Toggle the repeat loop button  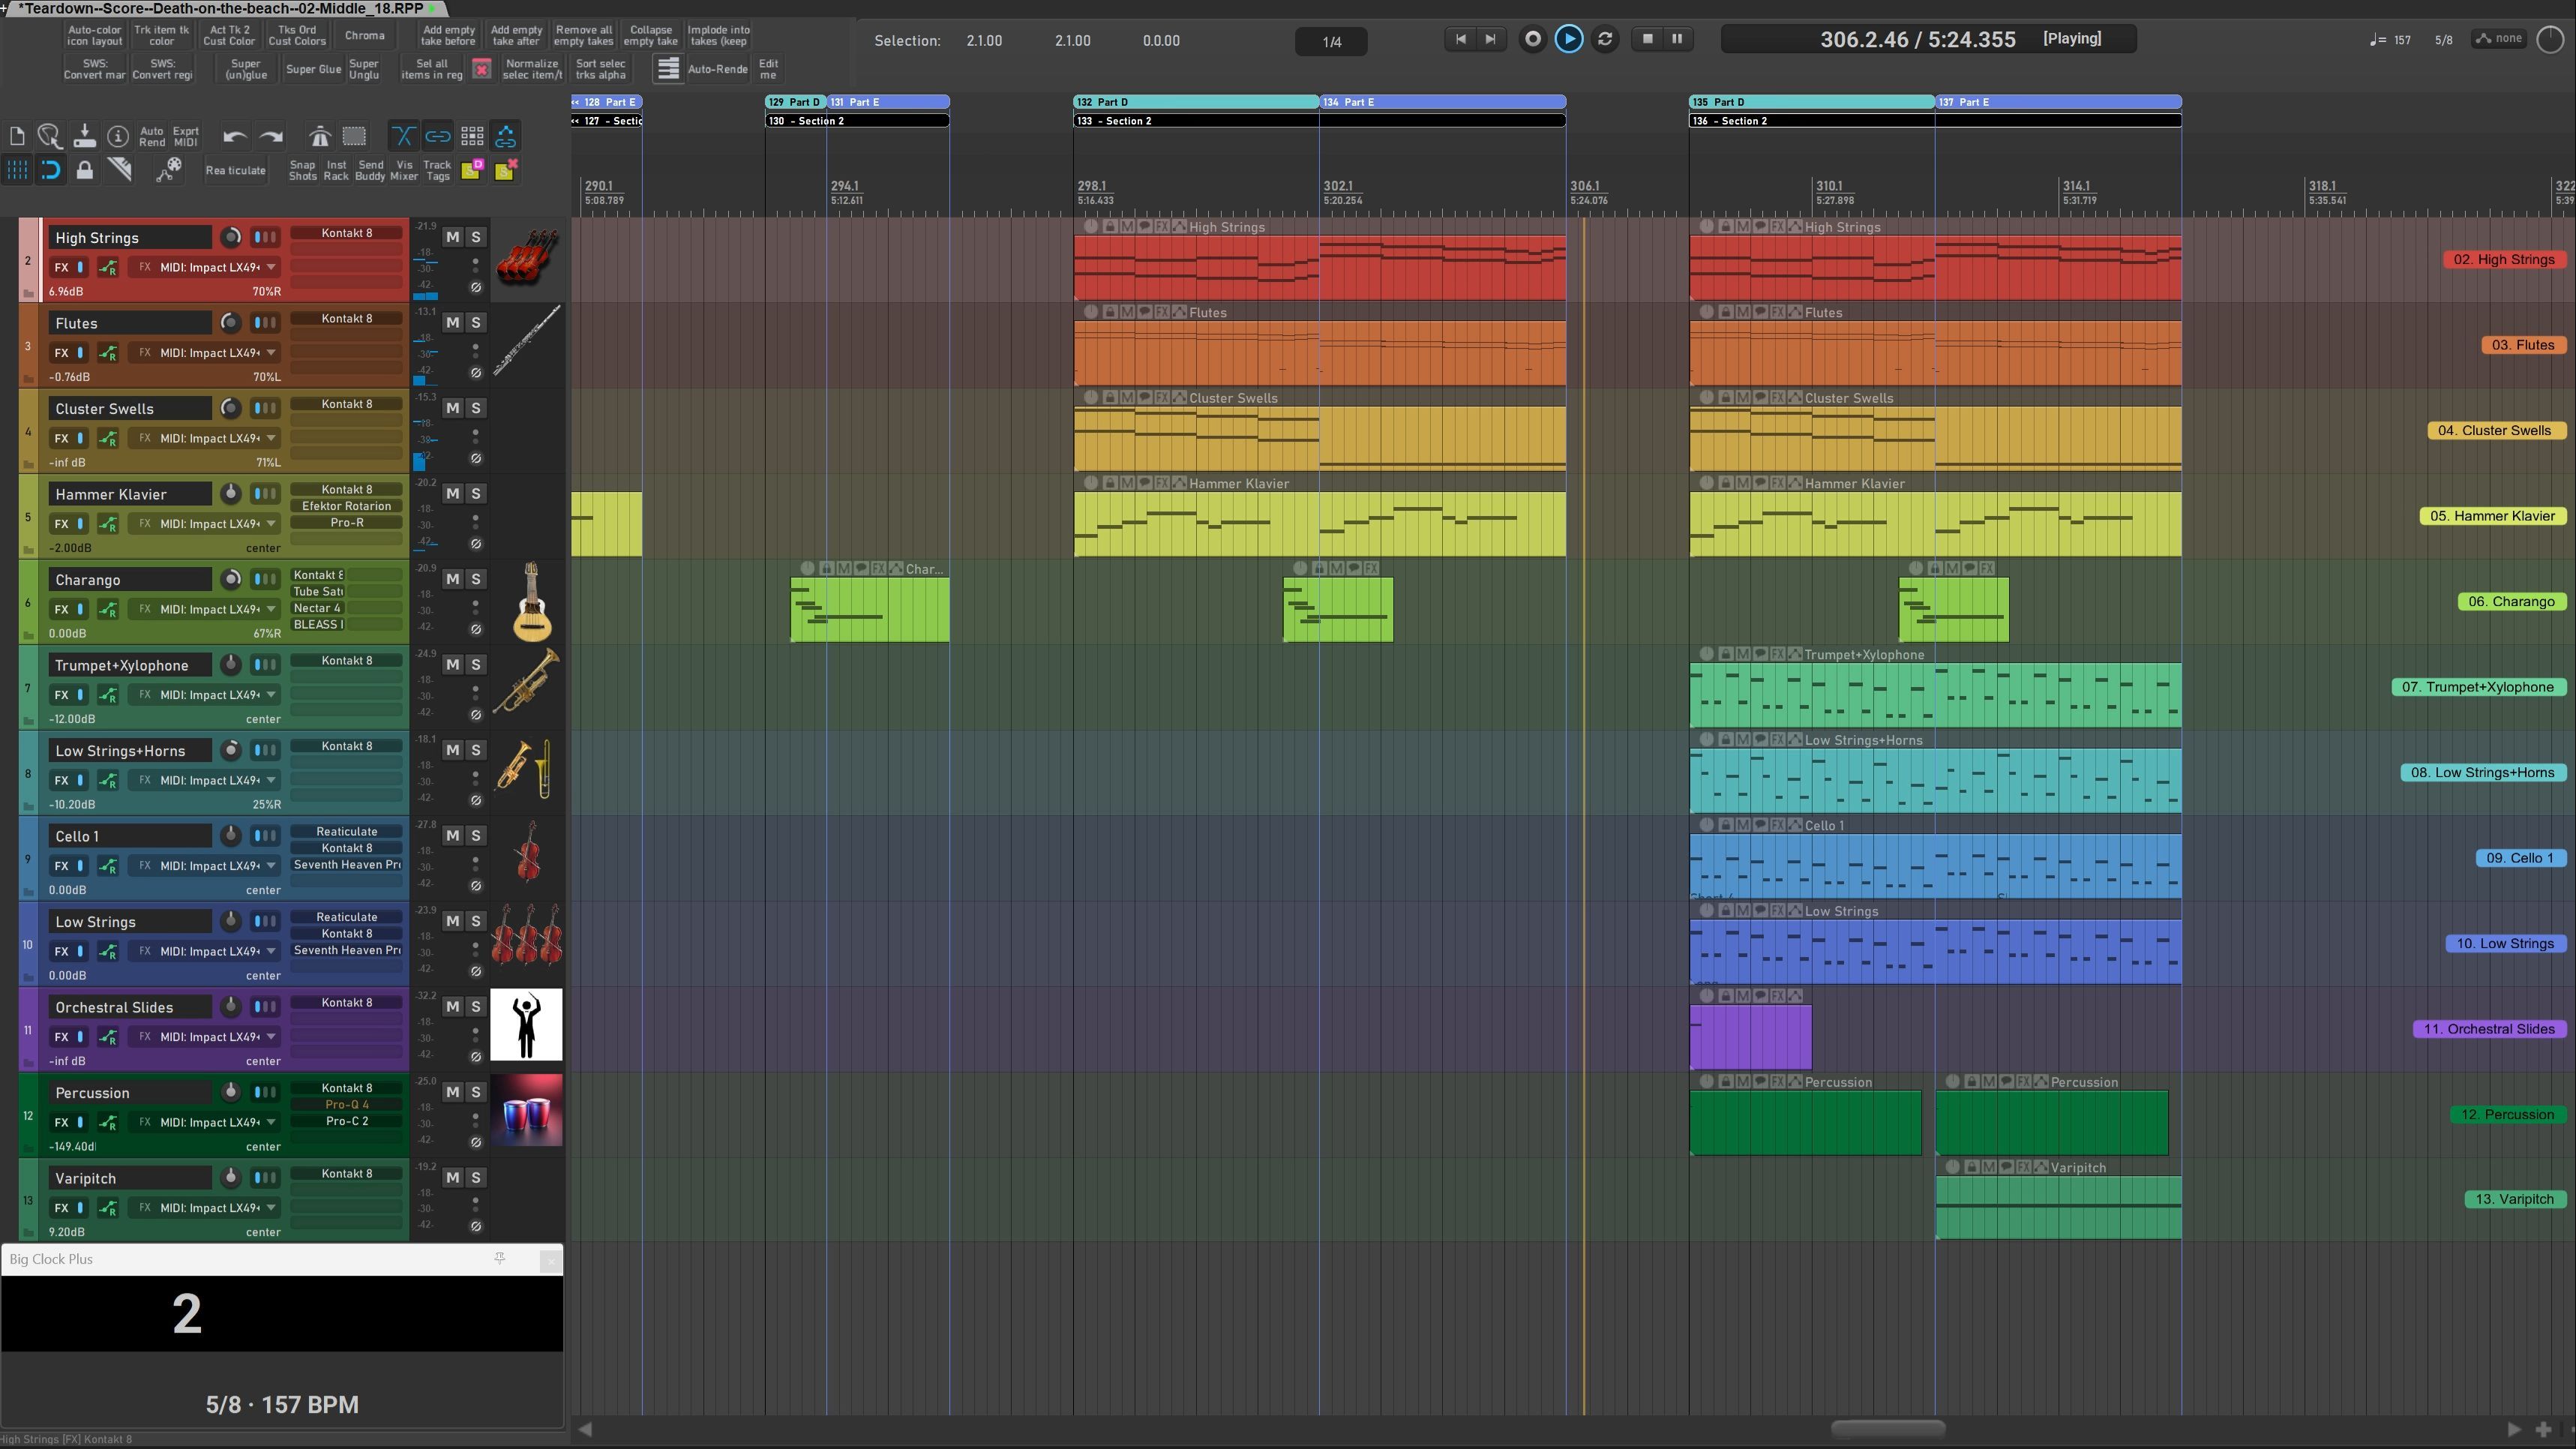(1605, 39)
